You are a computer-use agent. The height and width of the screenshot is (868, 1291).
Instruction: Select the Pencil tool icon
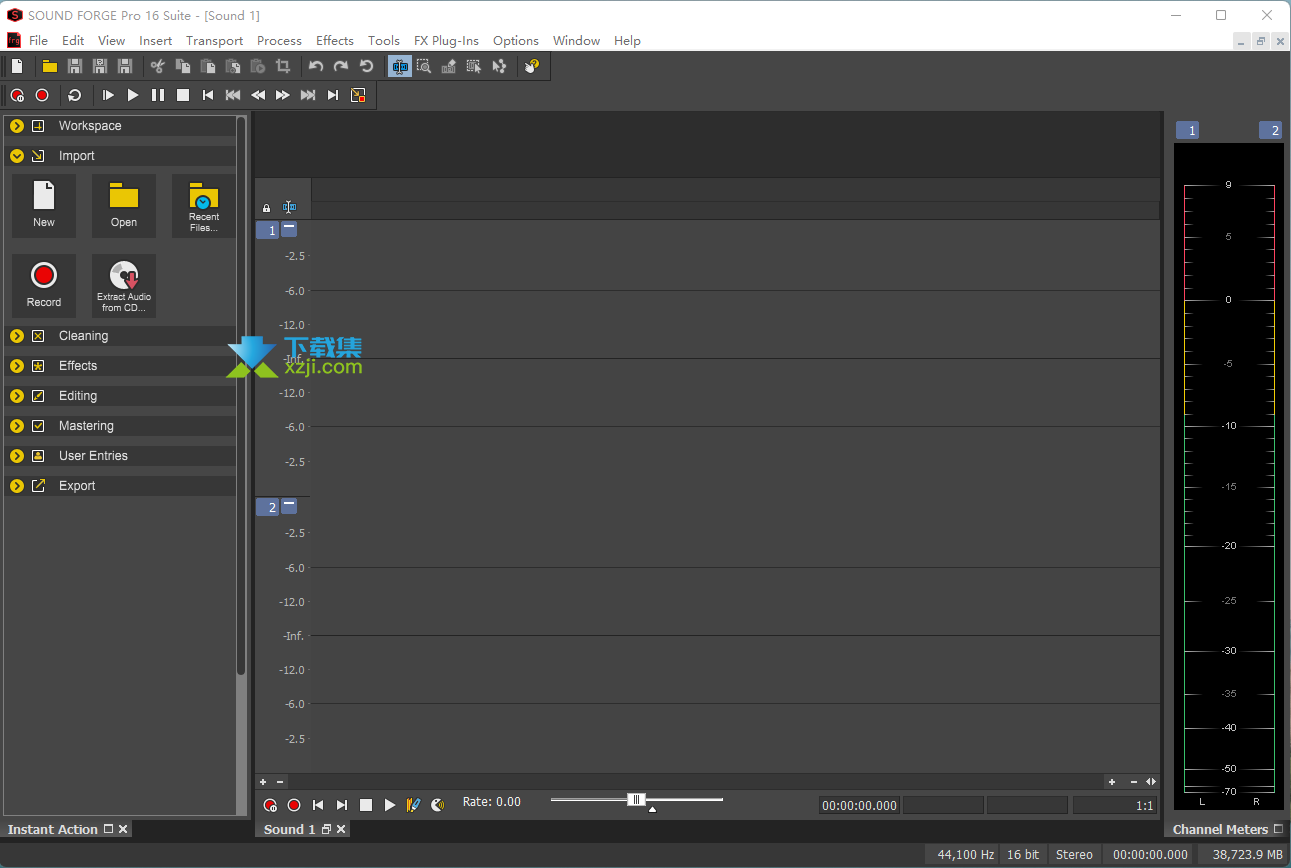click(449, 66)
